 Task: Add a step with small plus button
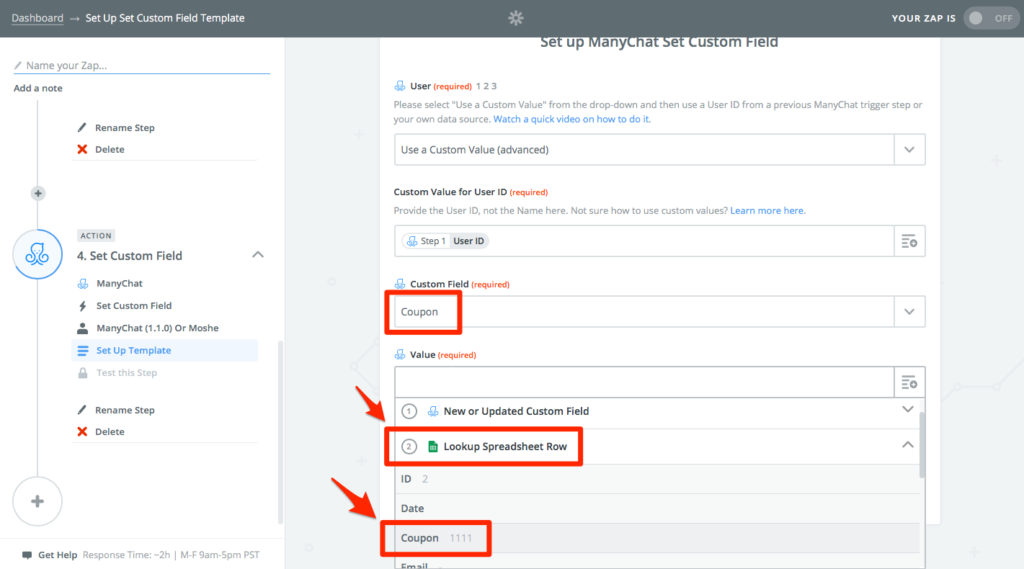(38, 193)
